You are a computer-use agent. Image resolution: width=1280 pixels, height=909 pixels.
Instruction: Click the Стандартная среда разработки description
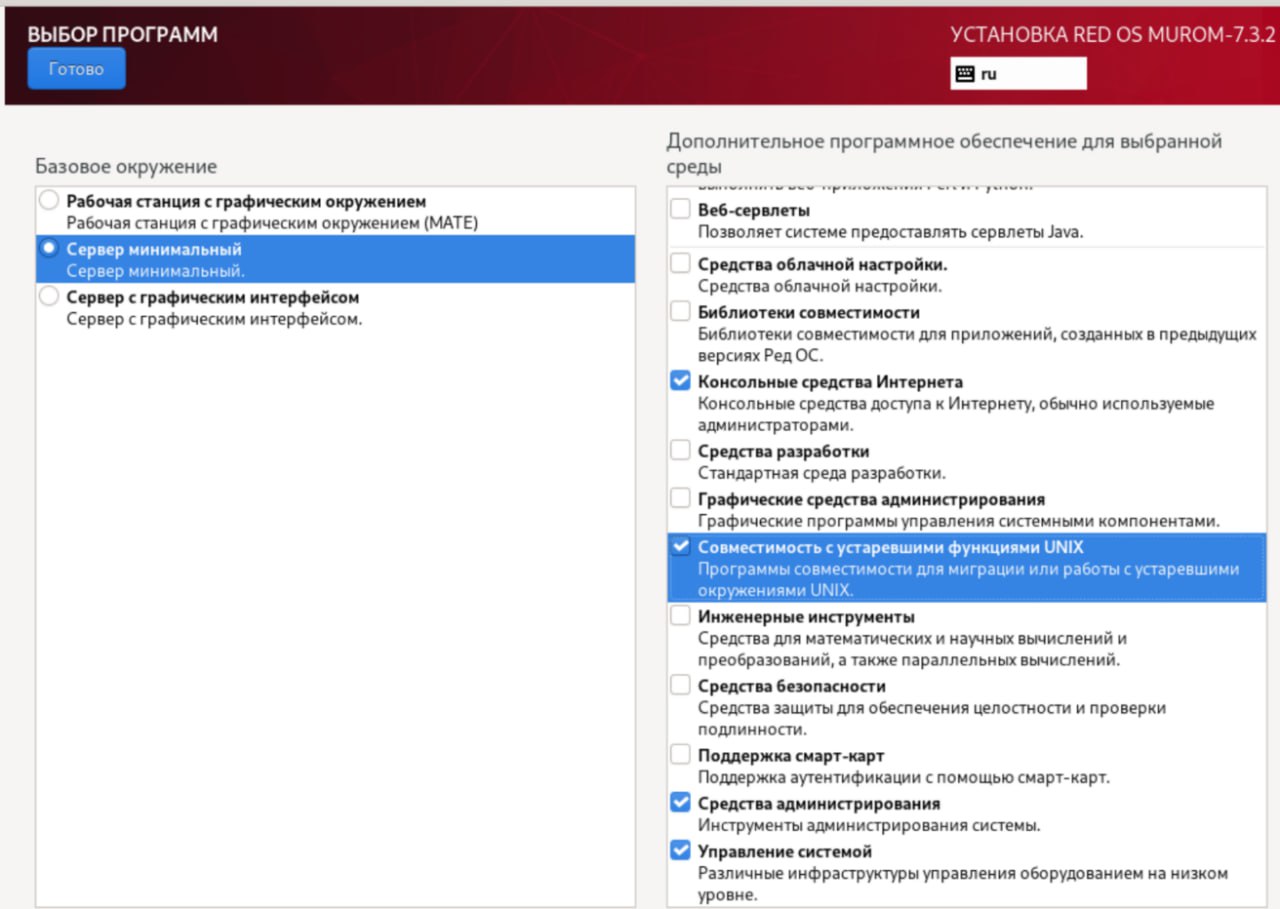point(822,473)
